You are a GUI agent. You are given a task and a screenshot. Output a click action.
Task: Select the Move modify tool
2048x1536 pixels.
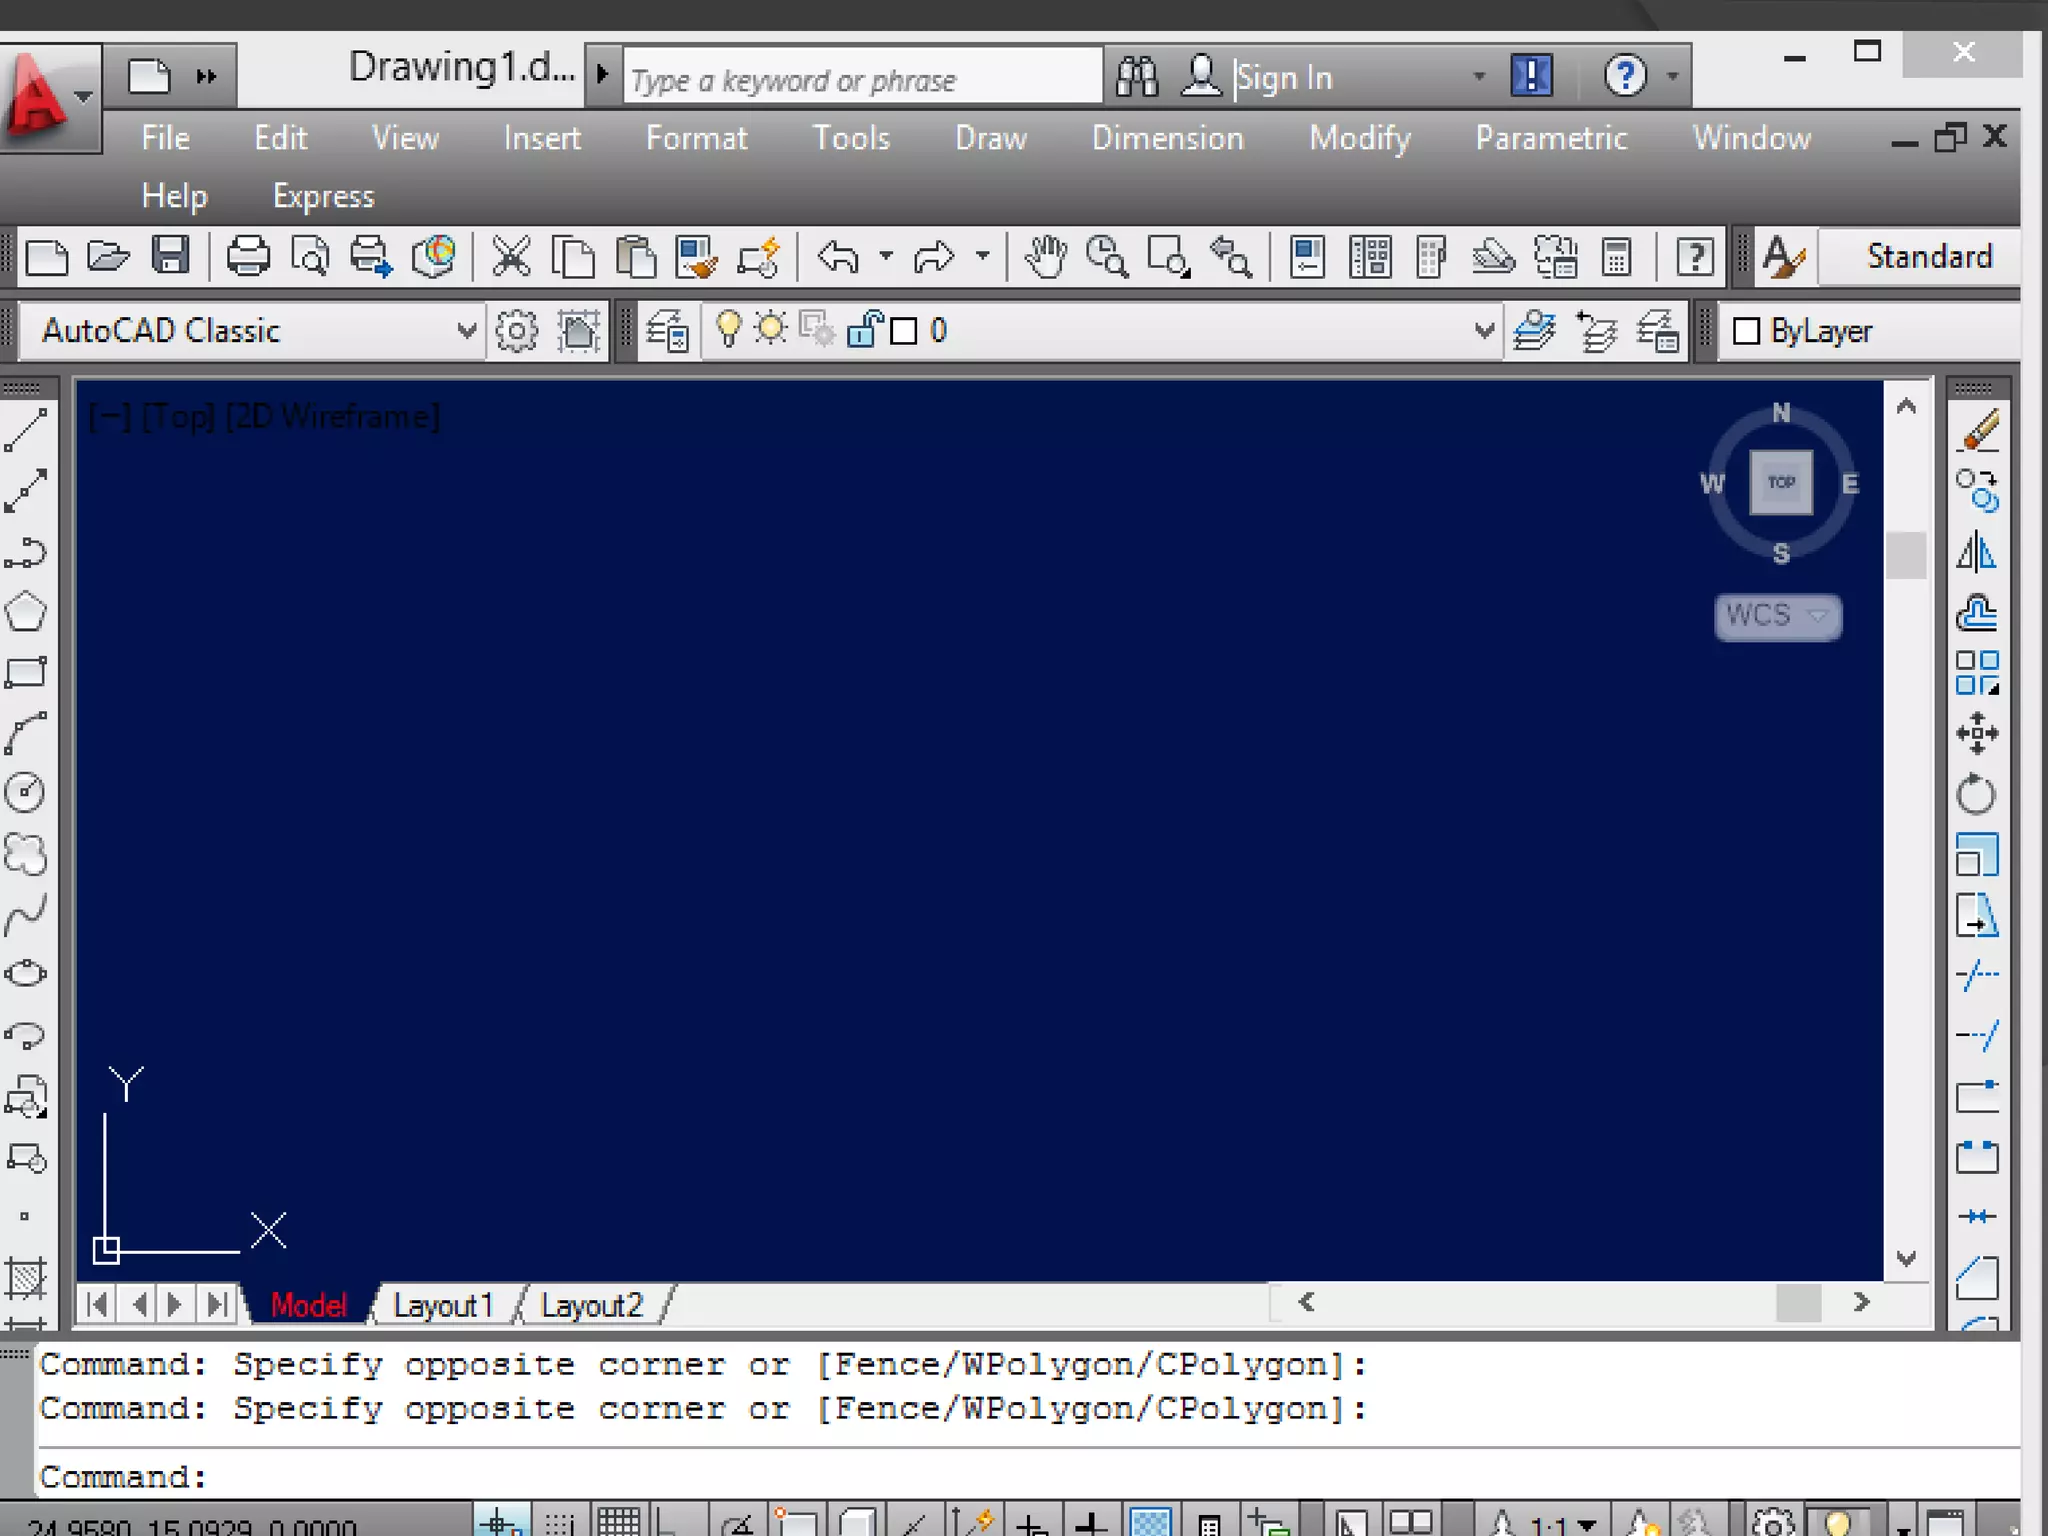click(x=1976, y=733)
